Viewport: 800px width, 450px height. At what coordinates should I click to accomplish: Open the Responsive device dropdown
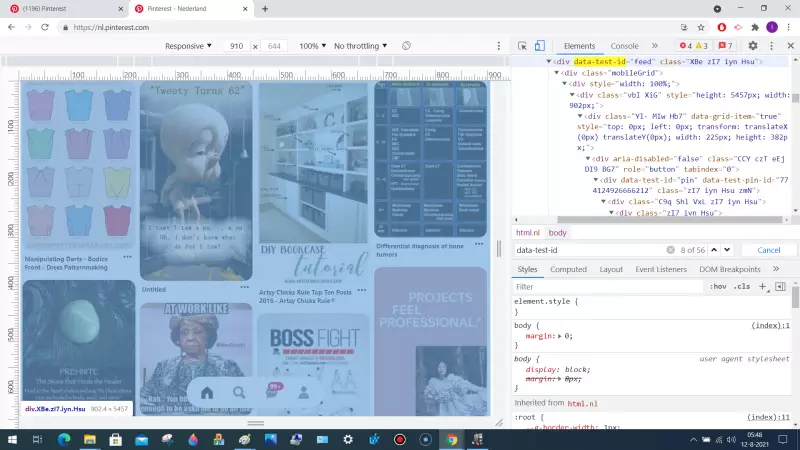[189, 46]
